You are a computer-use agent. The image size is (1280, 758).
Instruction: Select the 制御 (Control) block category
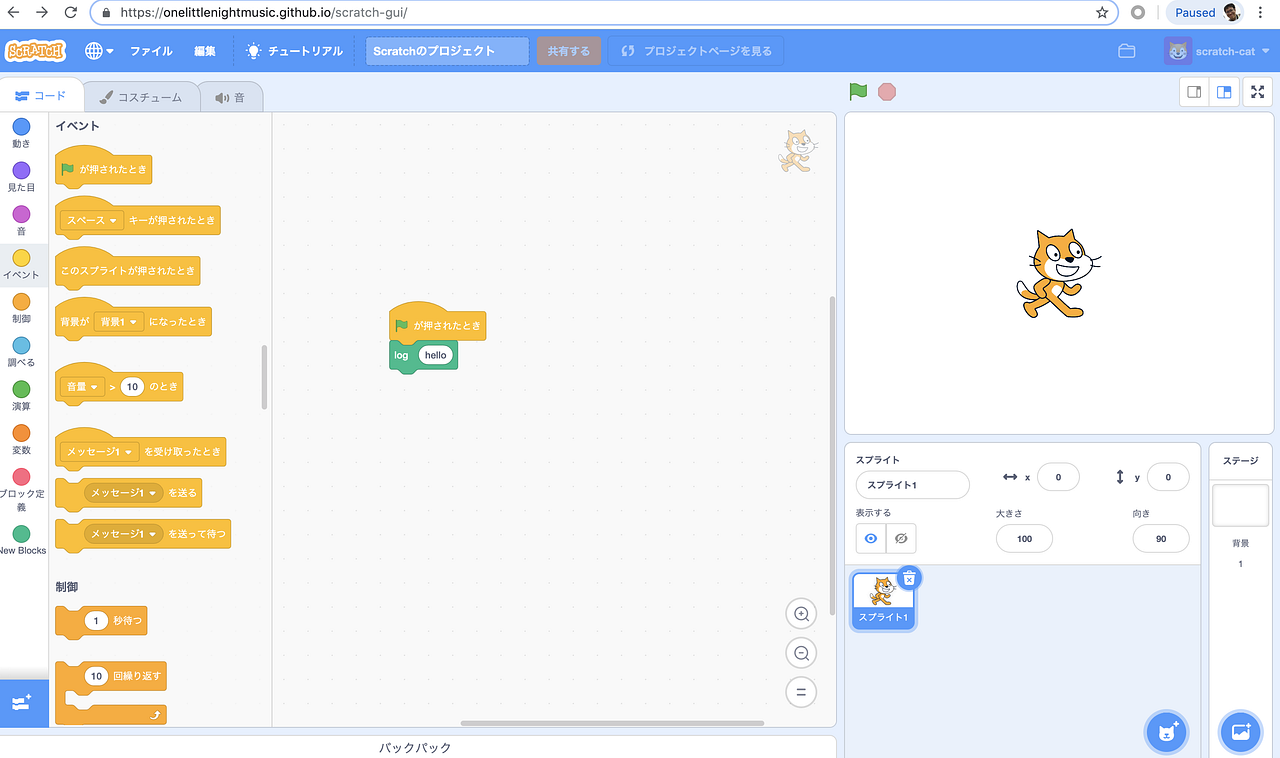coord(21,304)
